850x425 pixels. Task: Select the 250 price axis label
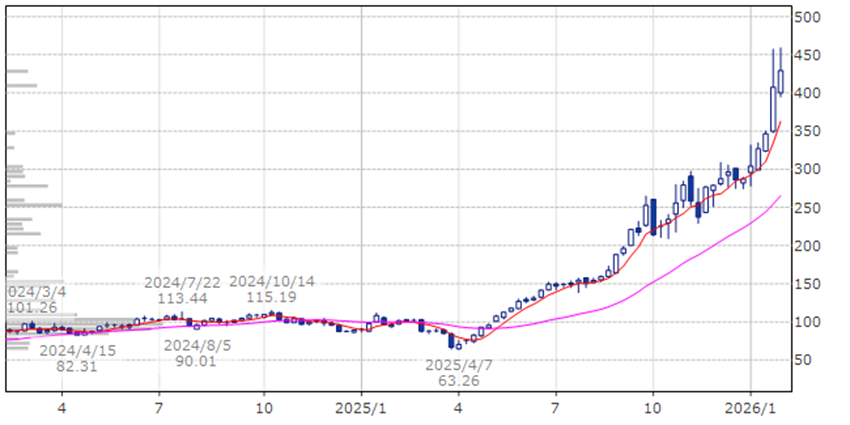[x=808, y=207]
